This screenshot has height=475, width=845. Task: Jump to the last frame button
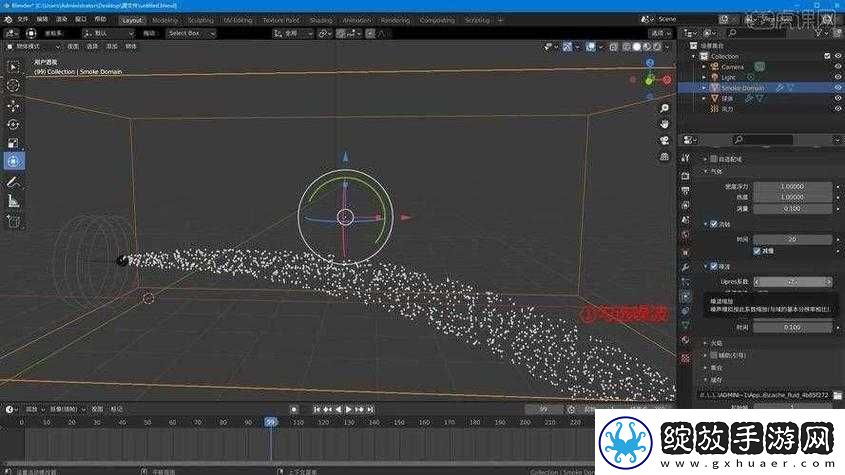coord(370,410)
